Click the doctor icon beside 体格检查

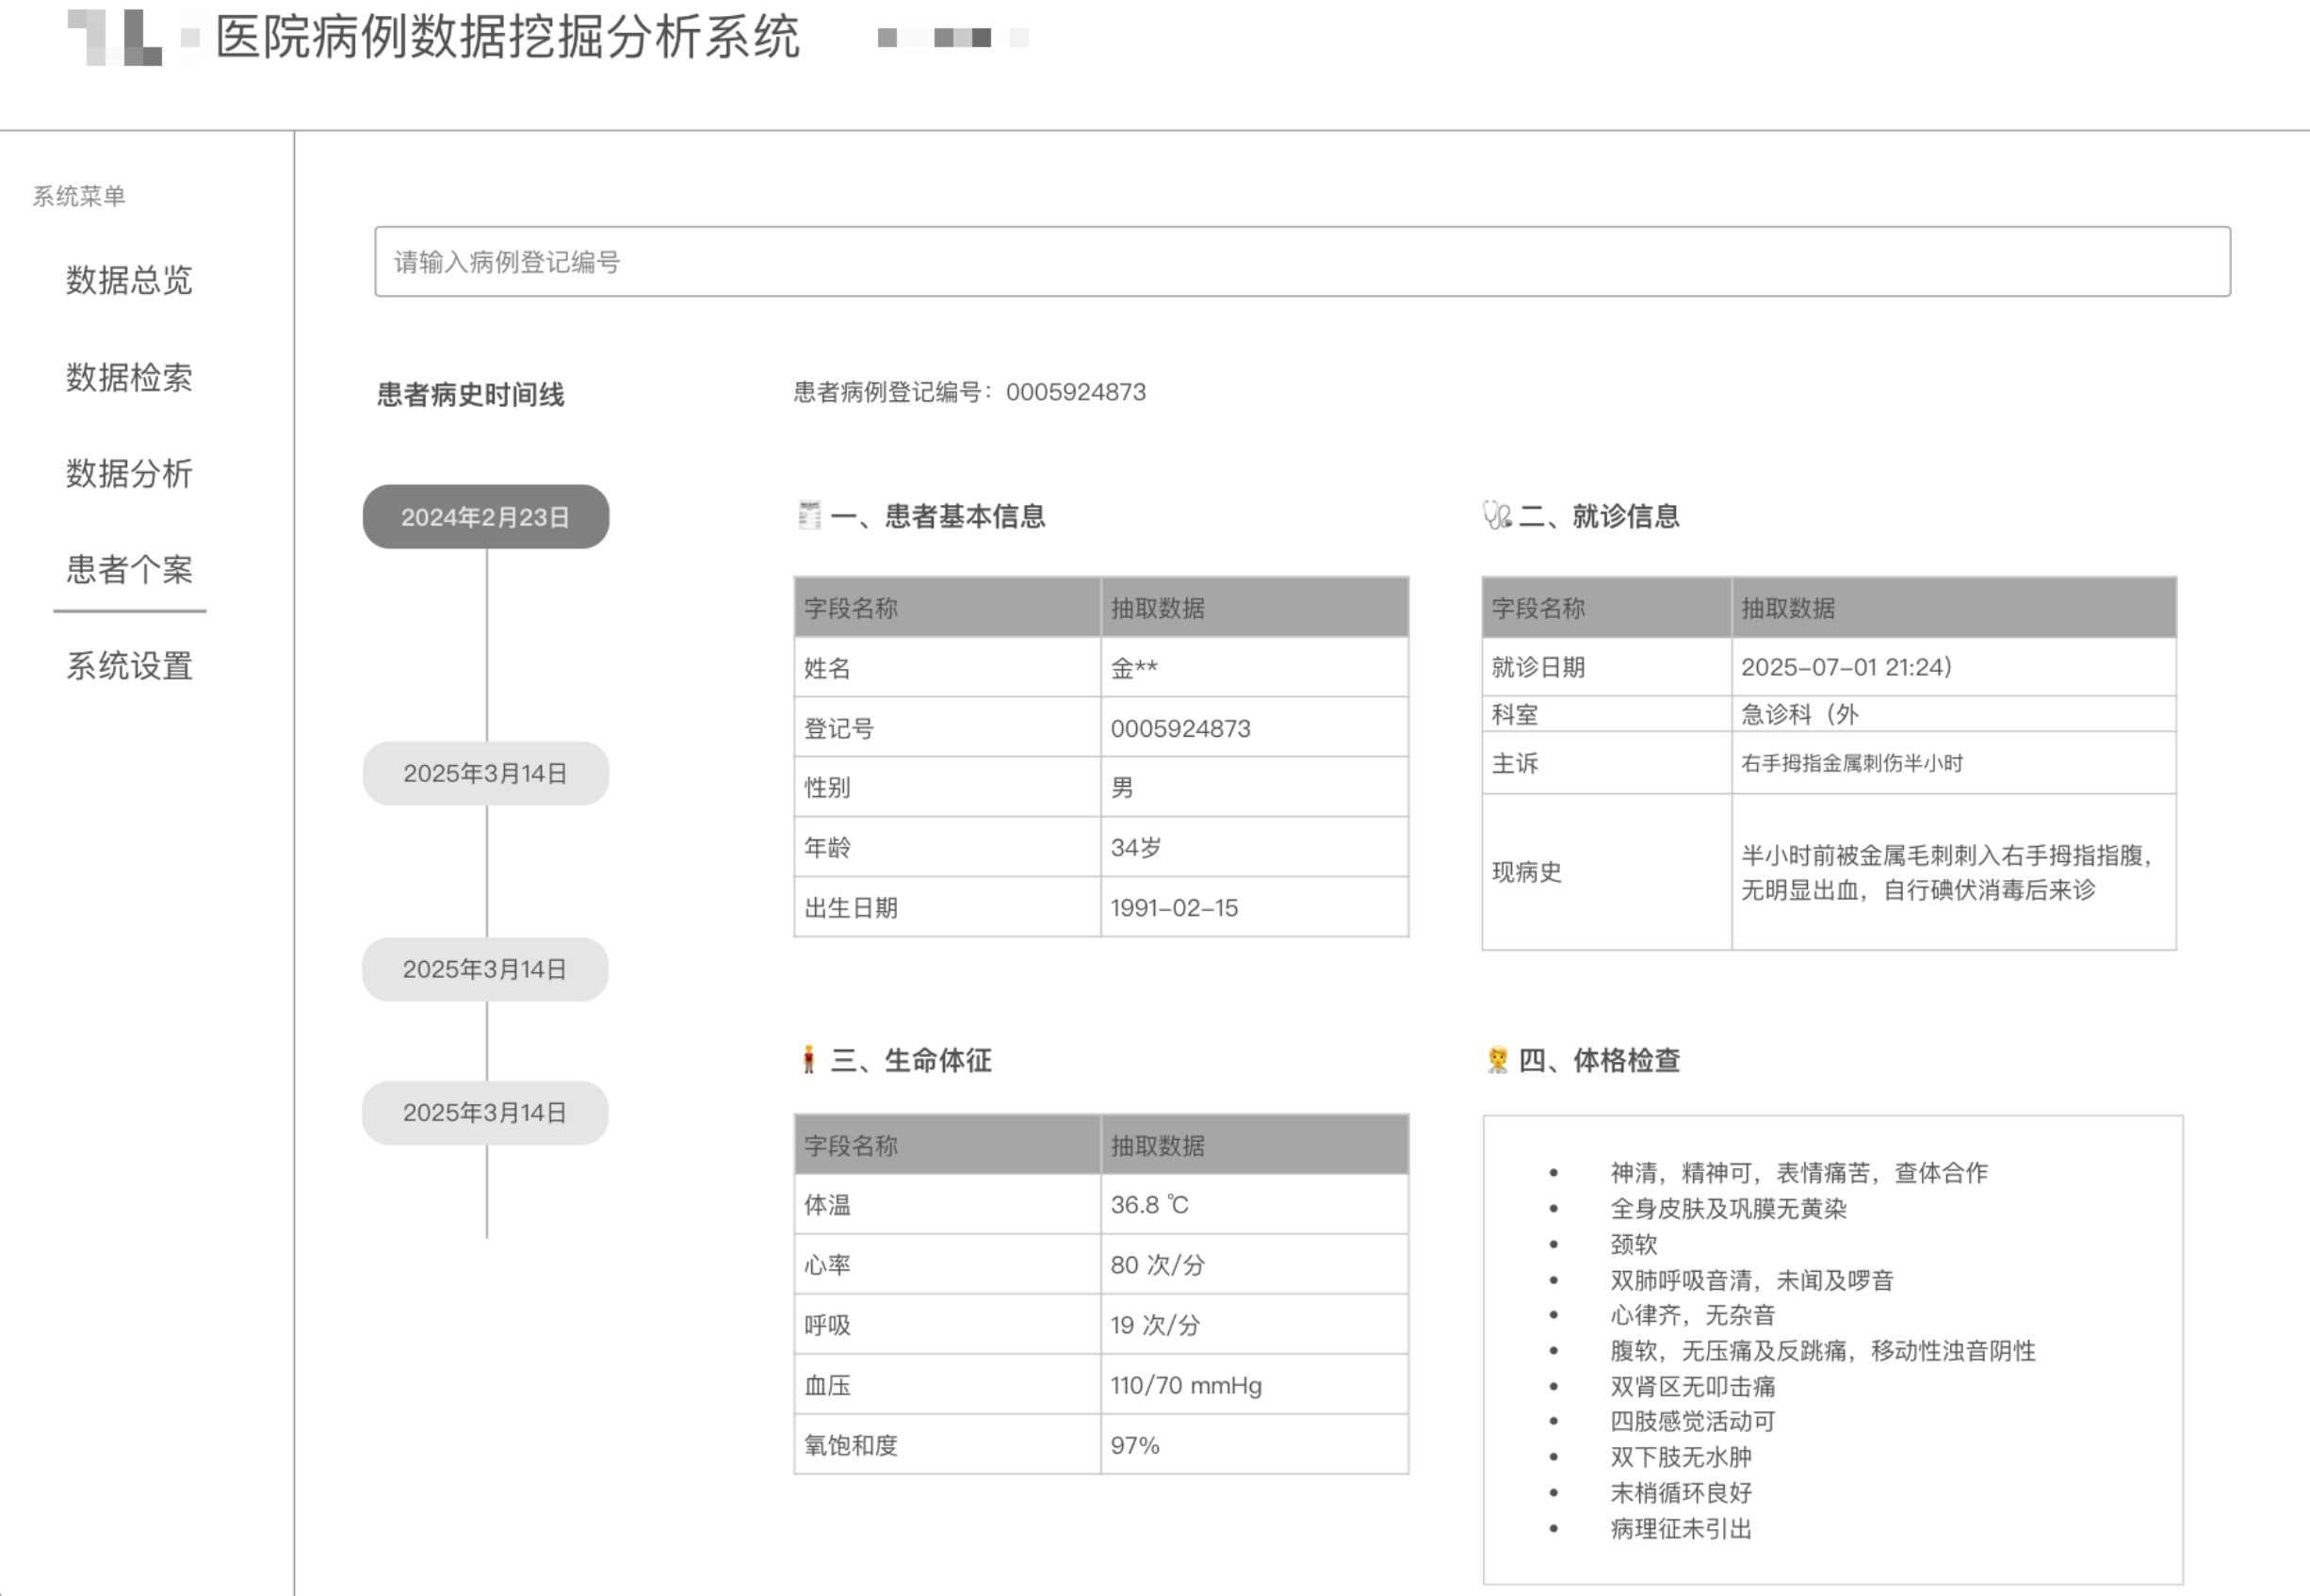tap(1497, 1060)
